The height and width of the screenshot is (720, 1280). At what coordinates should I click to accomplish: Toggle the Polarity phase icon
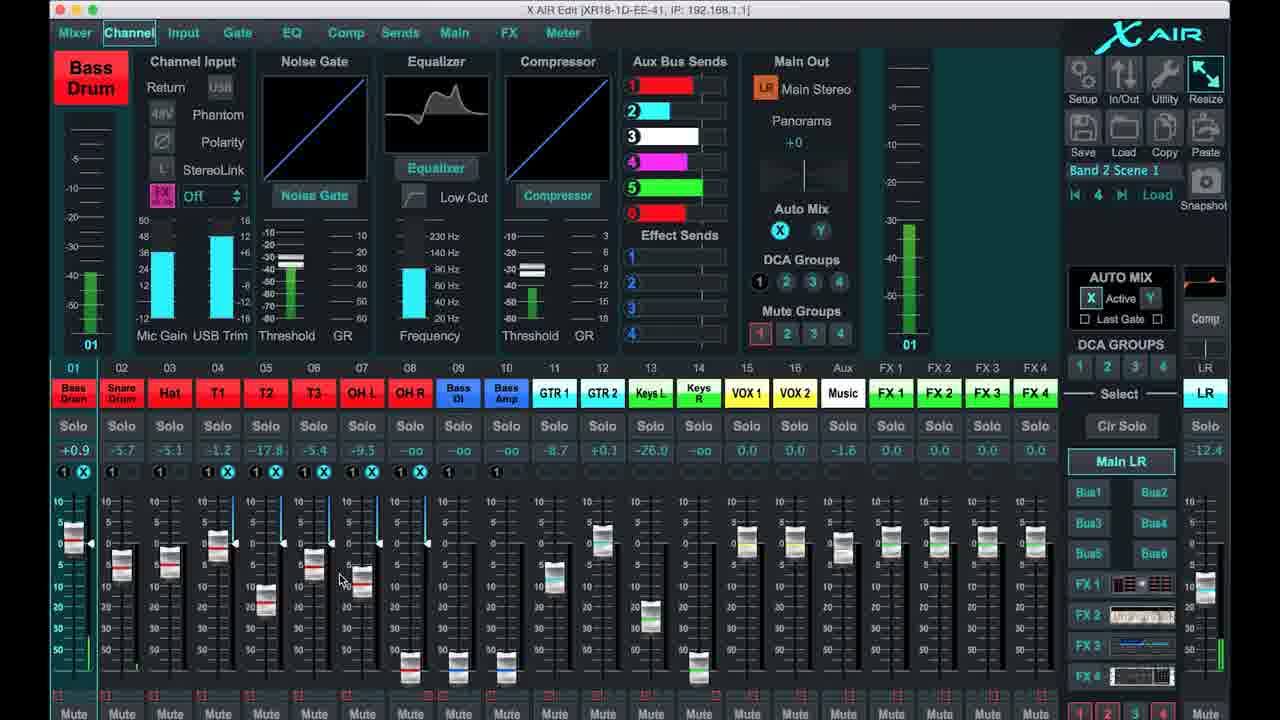162,142
